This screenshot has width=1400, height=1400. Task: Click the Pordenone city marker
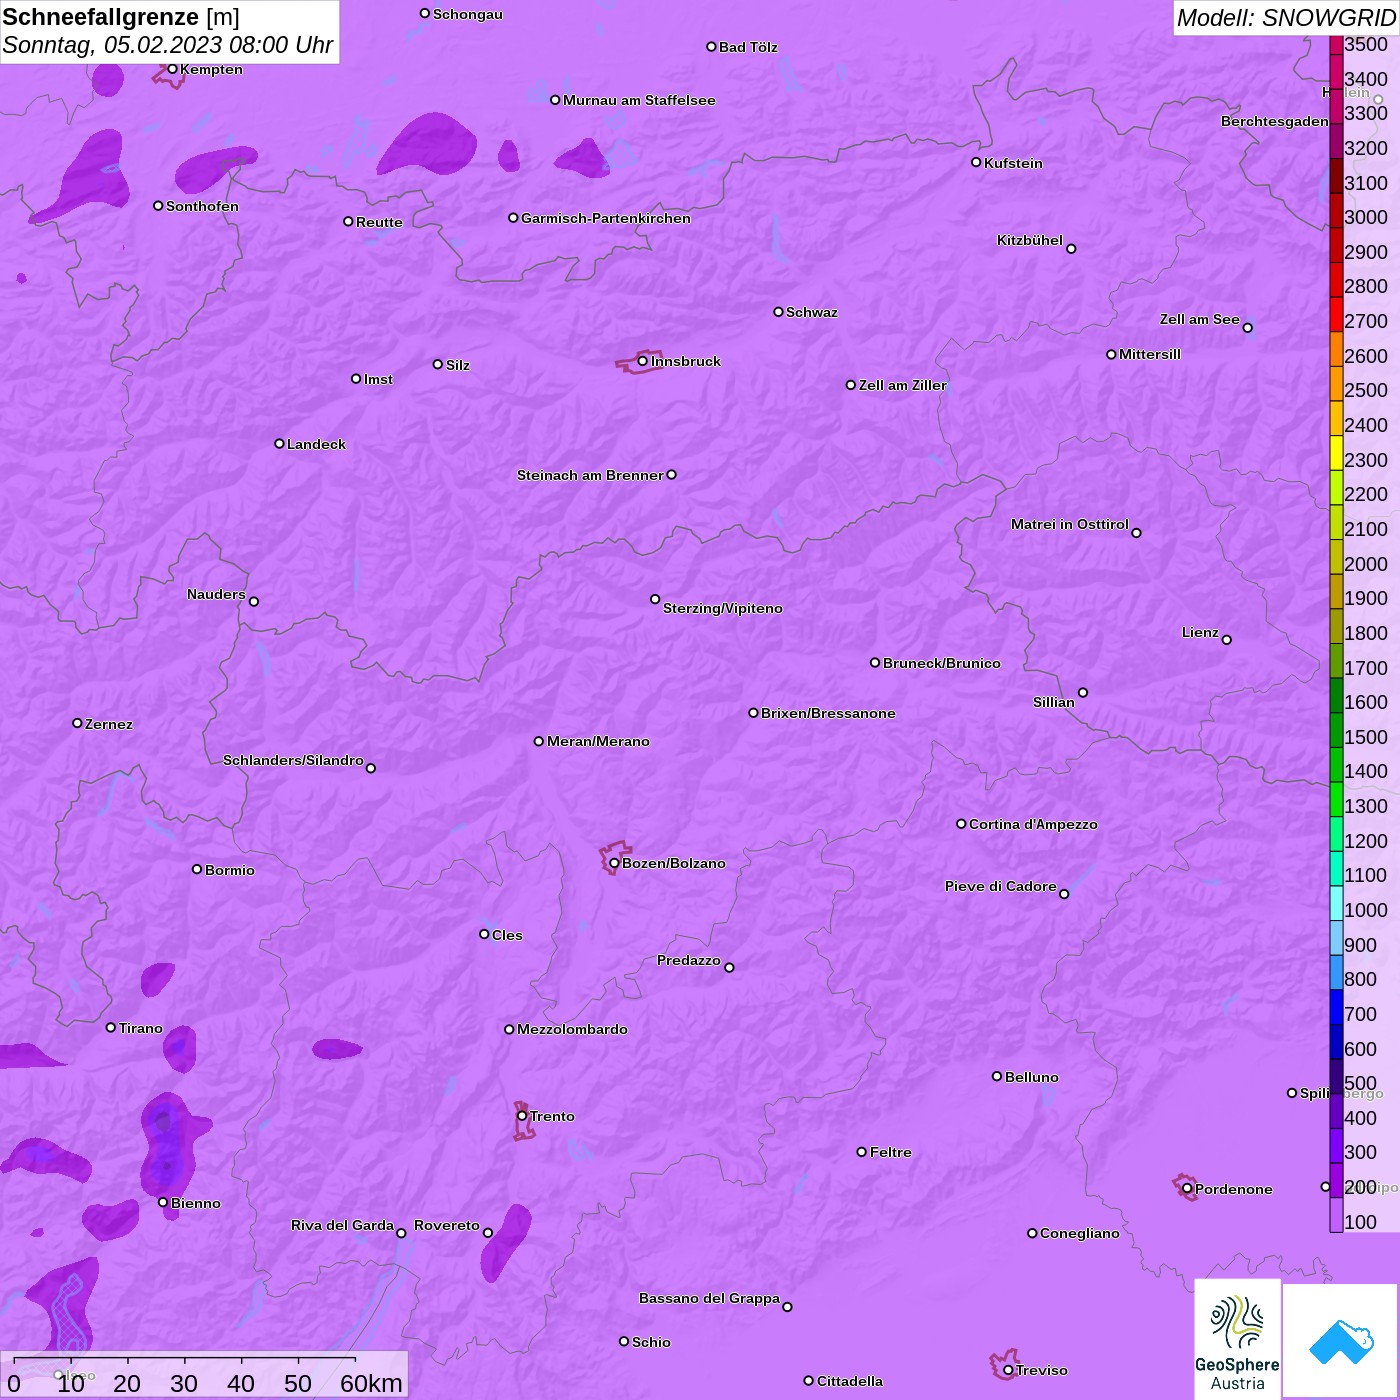pos(1187,1189)
